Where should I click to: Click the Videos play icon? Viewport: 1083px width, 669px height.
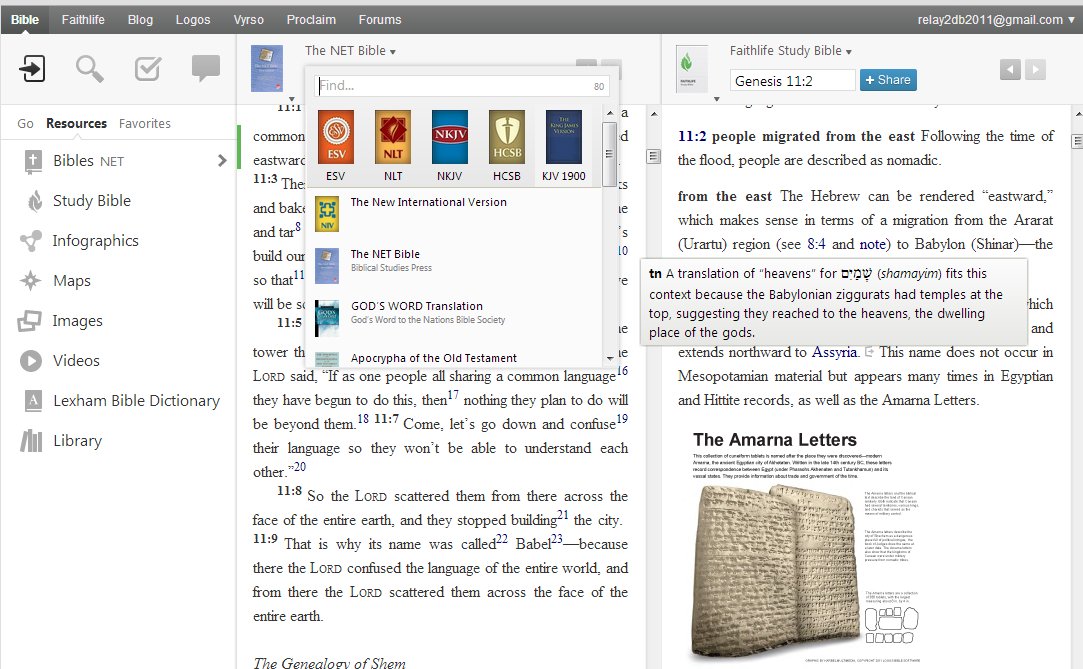[30, 361]
